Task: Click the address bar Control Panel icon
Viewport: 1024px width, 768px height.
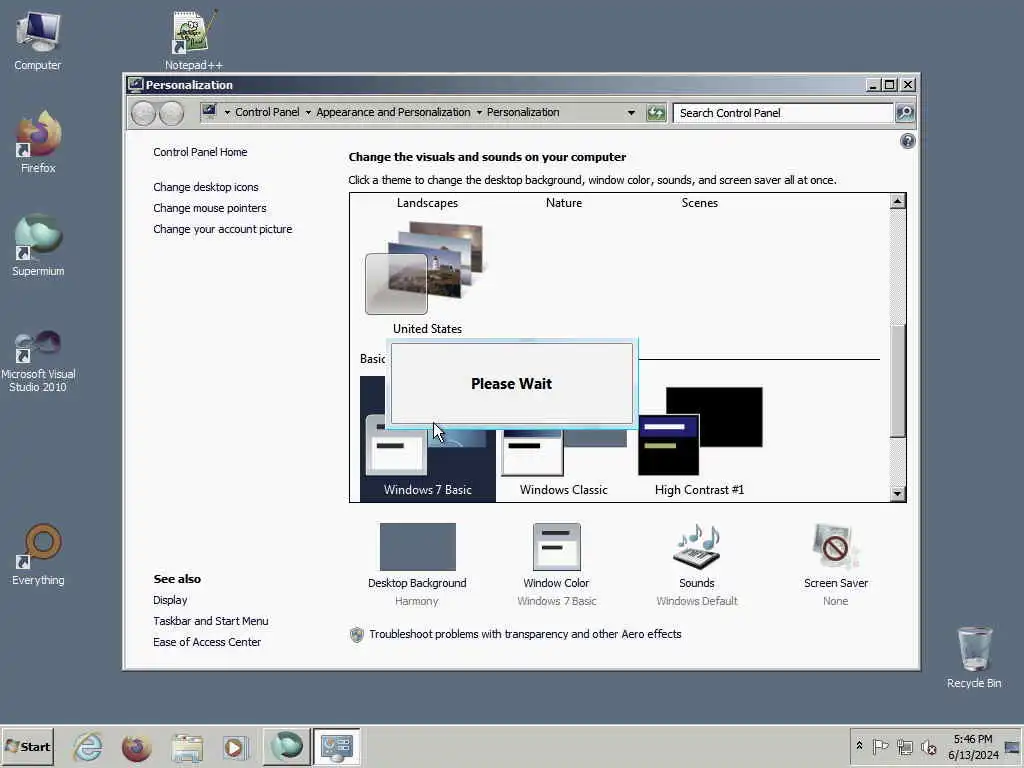Action: click(x=209, y=112)
